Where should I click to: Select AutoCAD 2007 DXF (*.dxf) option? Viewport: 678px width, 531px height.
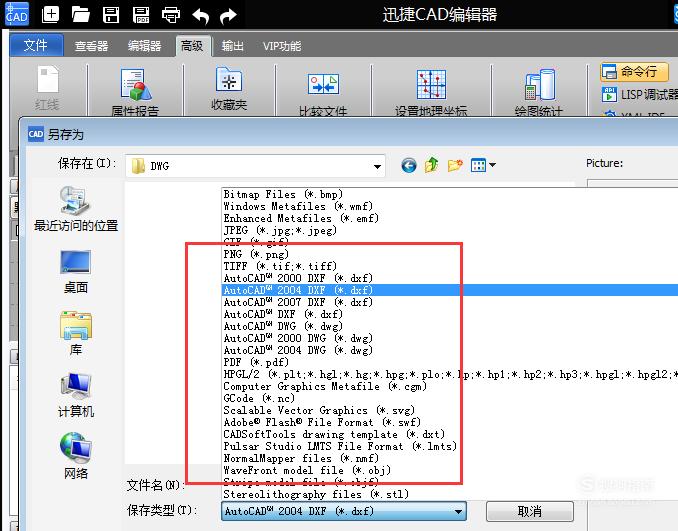[298, 302]
